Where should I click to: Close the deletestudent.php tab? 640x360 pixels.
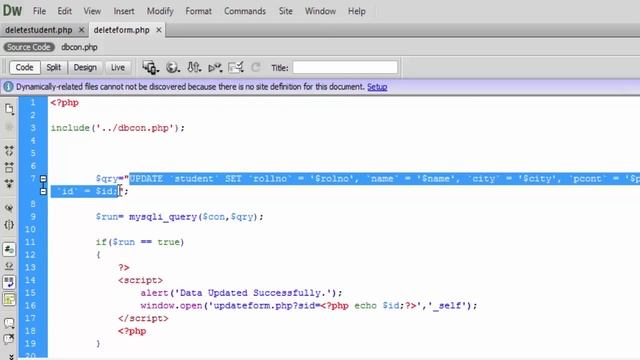pos(81,30)
